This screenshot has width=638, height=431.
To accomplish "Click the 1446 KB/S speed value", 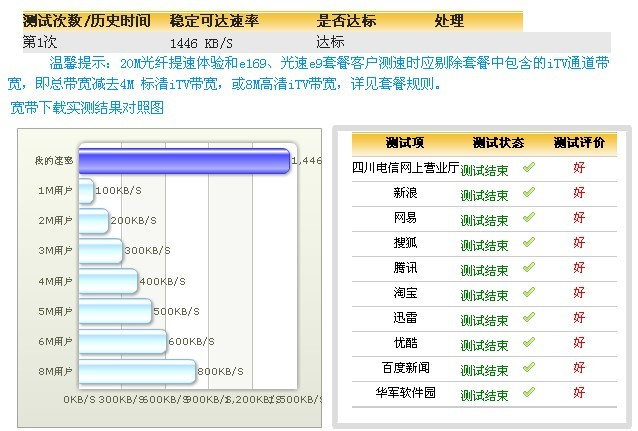I will pyautogui.click(x=201, y=43).
